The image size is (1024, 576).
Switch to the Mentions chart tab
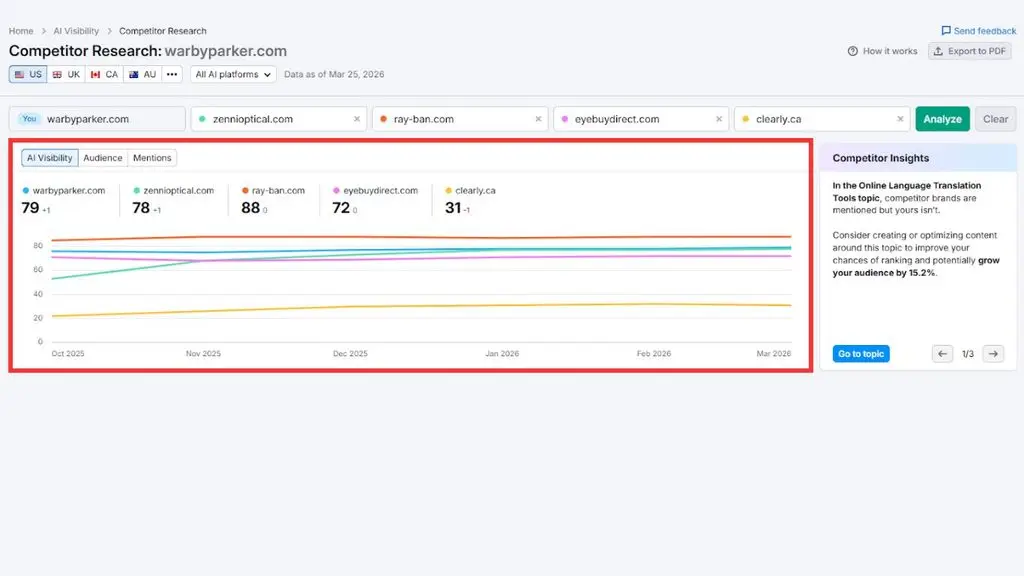pos(152,157)
